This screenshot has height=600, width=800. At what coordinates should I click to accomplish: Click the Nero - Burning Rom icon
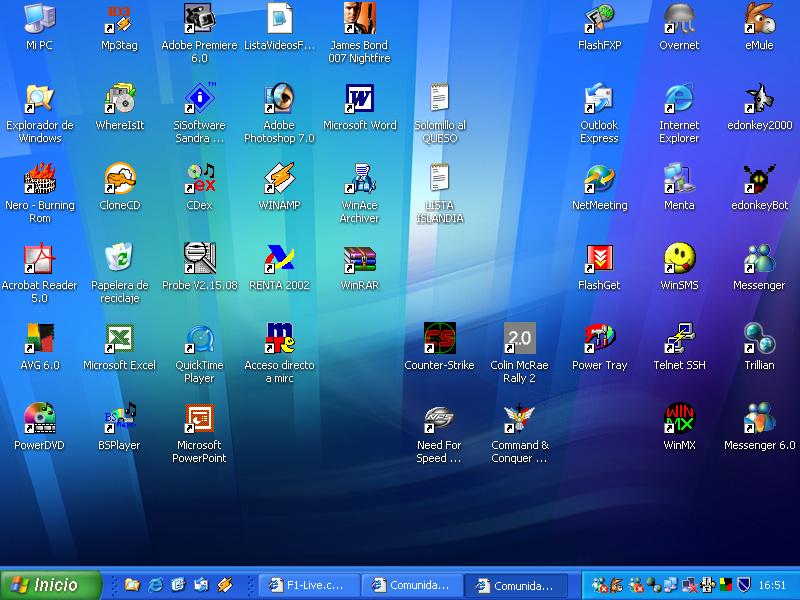[40, 180]
